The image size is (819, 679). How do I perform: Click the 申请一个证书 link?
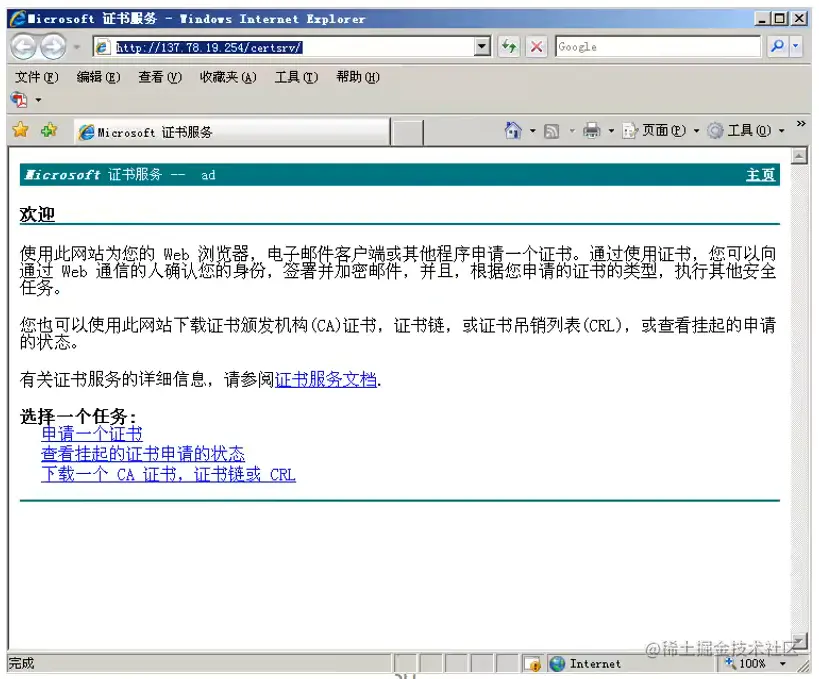92,434
